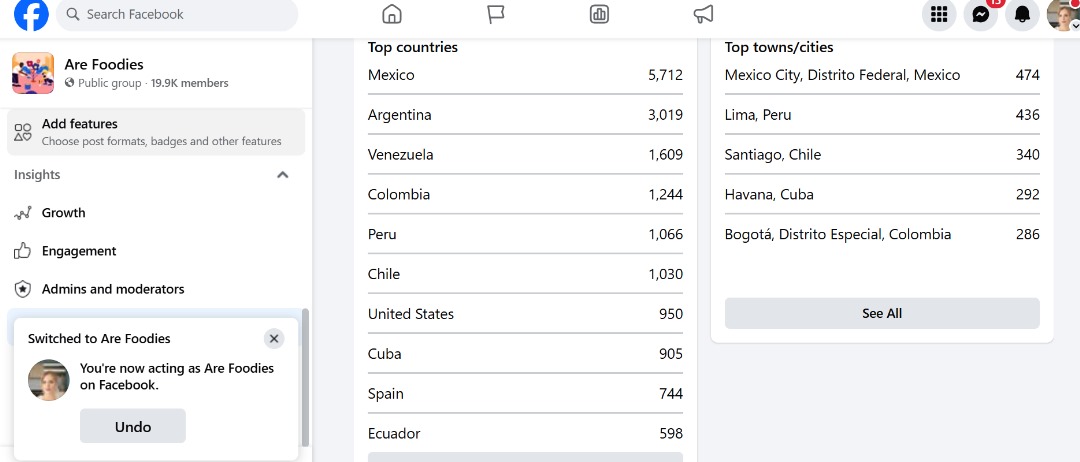Open the Pages flag icon
The height and width of the screenshot is (462, 1080).
click(x=496, y=14)
